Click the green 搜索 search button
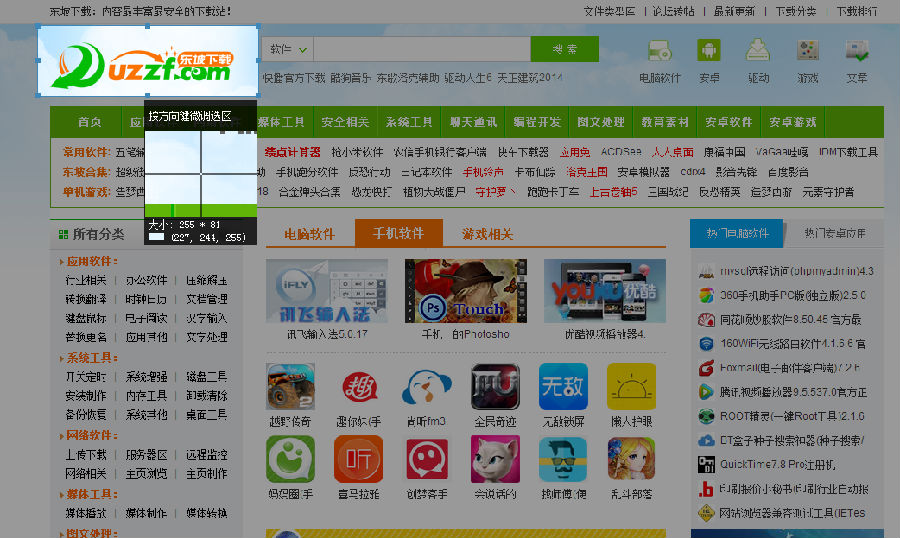Viewport: 900px width, 538px height. point(565,49)
